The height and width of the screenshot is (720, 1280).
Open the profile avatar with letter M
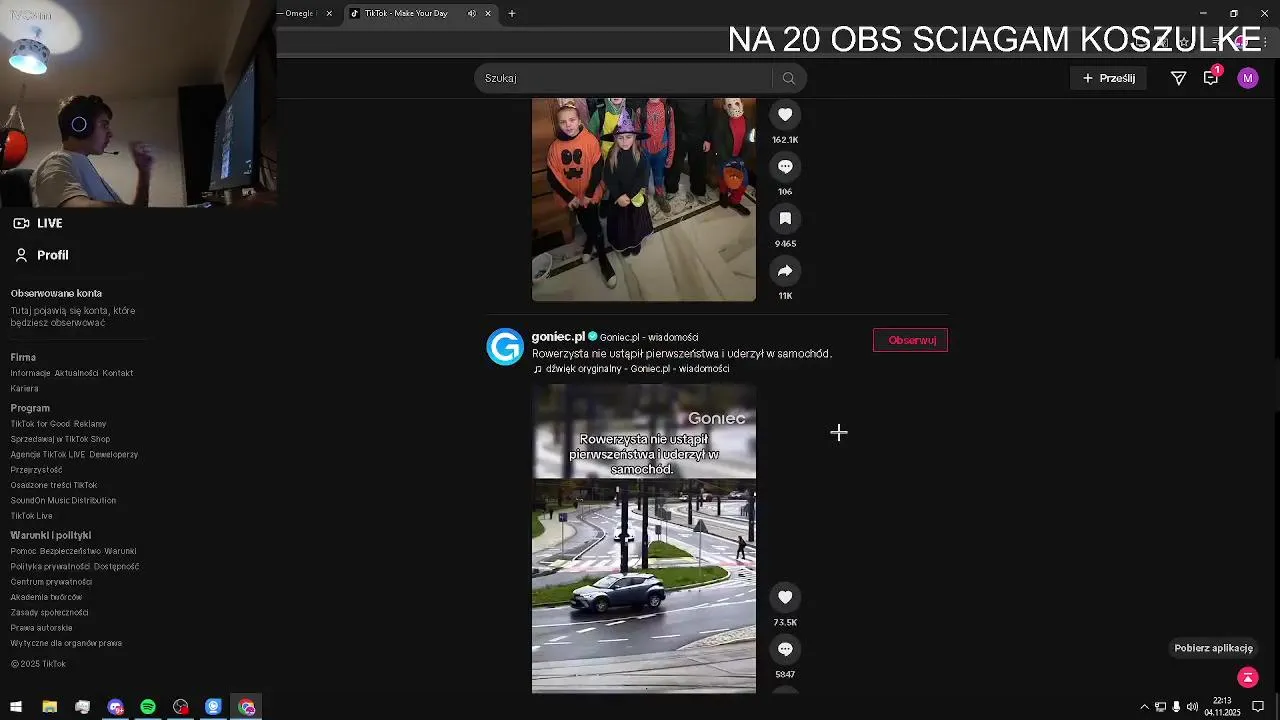[1247, 78]
